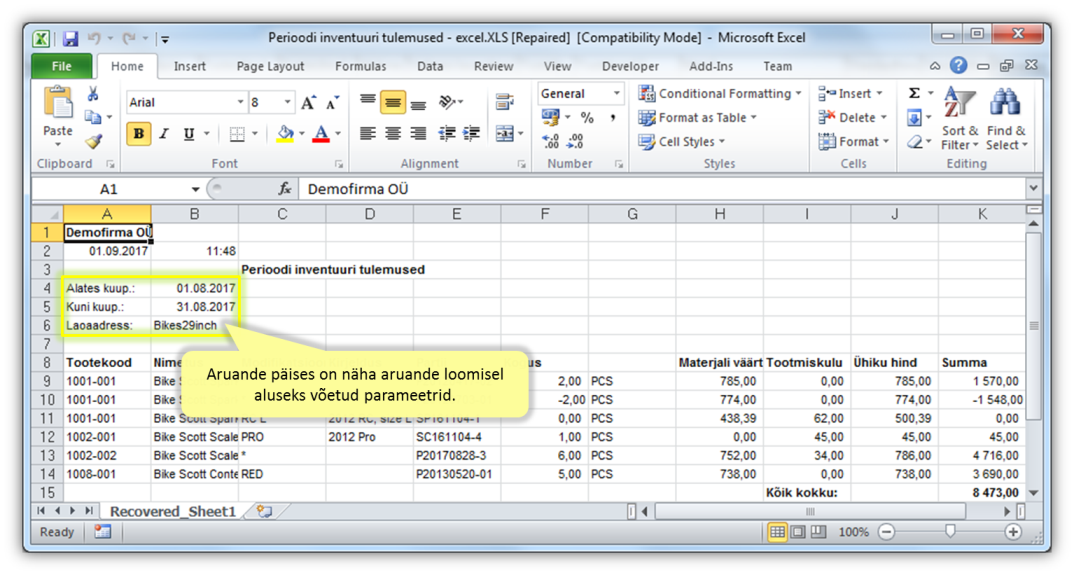Click the zoom slider handle

950,532
